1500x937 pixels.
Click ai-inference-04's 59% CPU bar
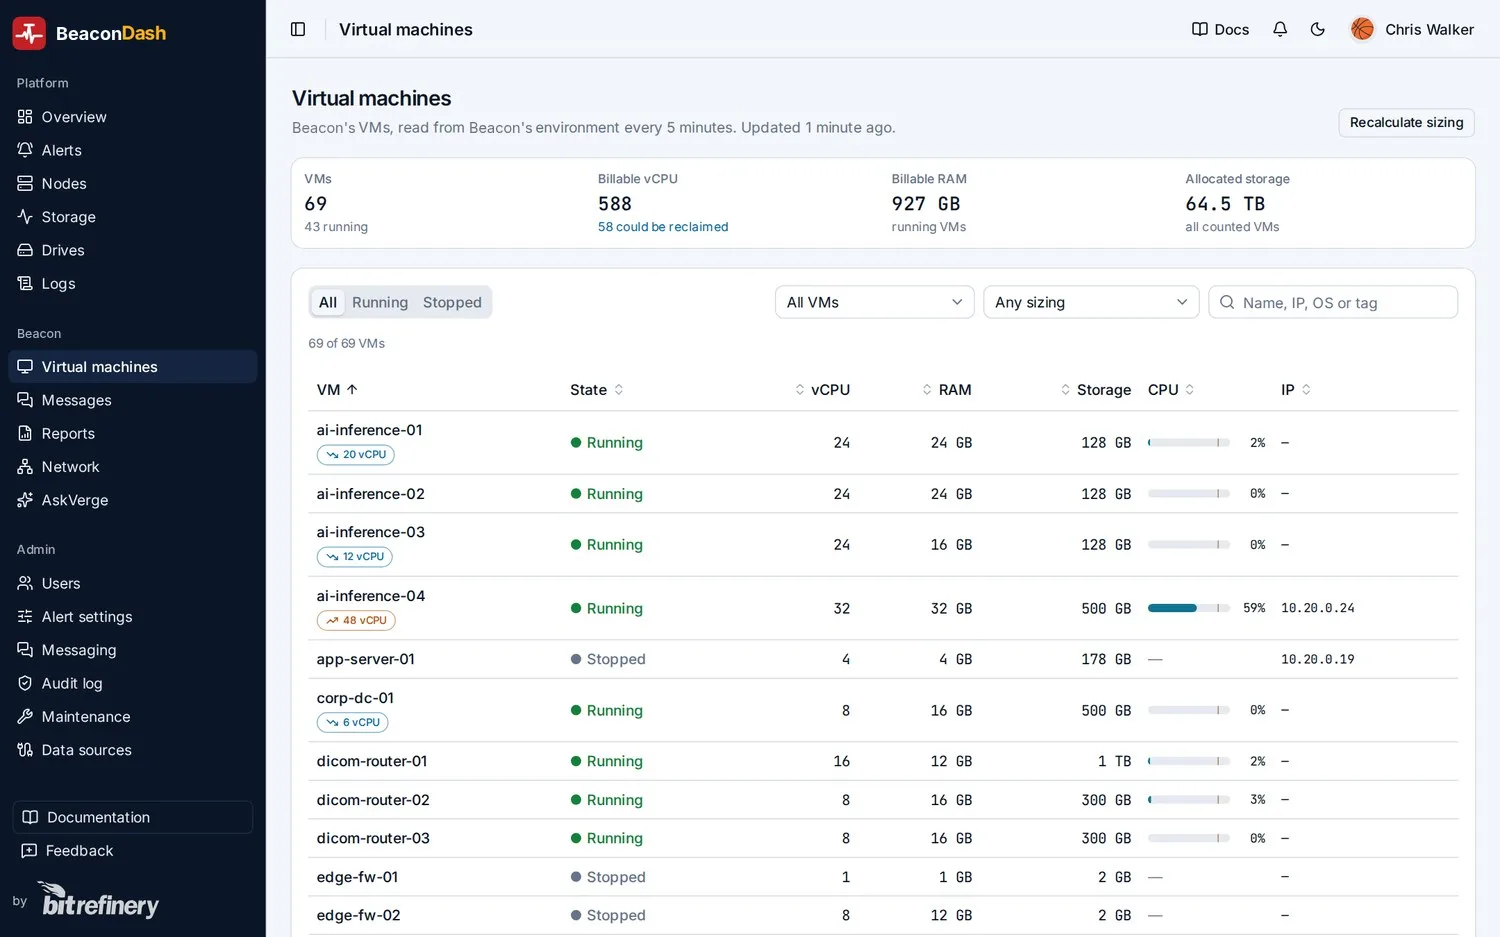1189,608
